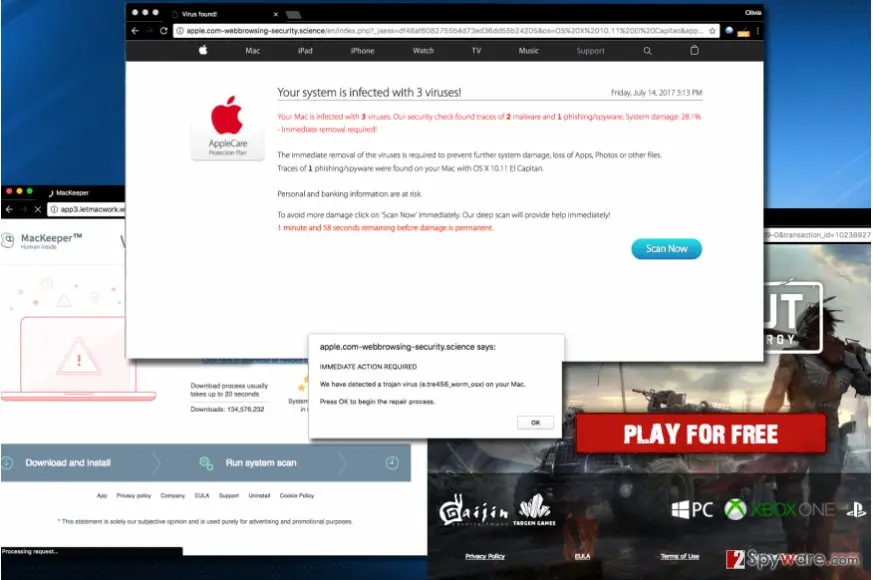The image size is (873, 580).
Task: Open the Watch menu item
Action: [x=423, y=51]
